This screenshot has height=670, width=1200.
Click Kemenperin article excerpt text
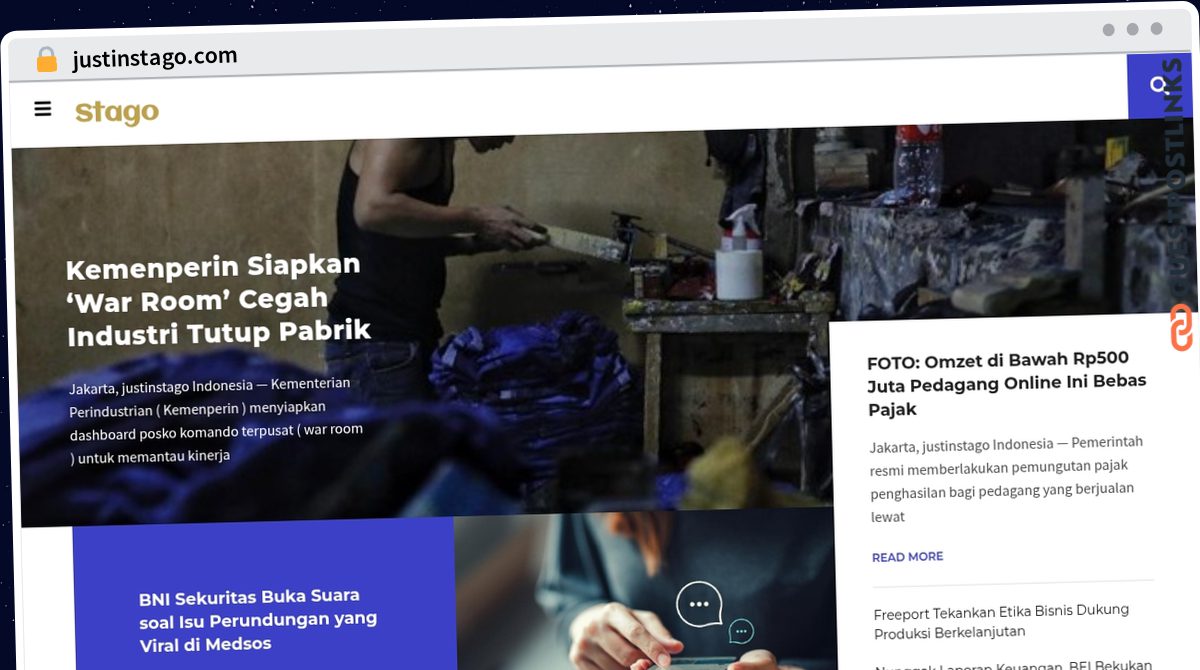pyautogui.click(x=216, y=420)
